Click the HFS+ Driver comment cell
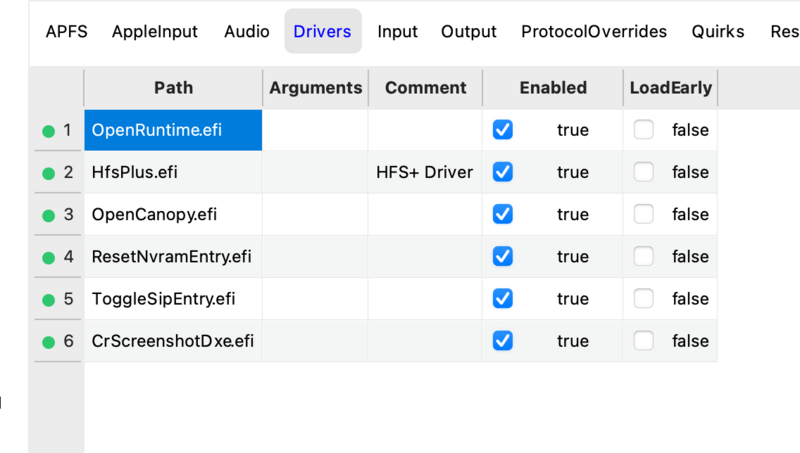The width and height of the screenshot is (800, 453). click(x=425, y=172)
